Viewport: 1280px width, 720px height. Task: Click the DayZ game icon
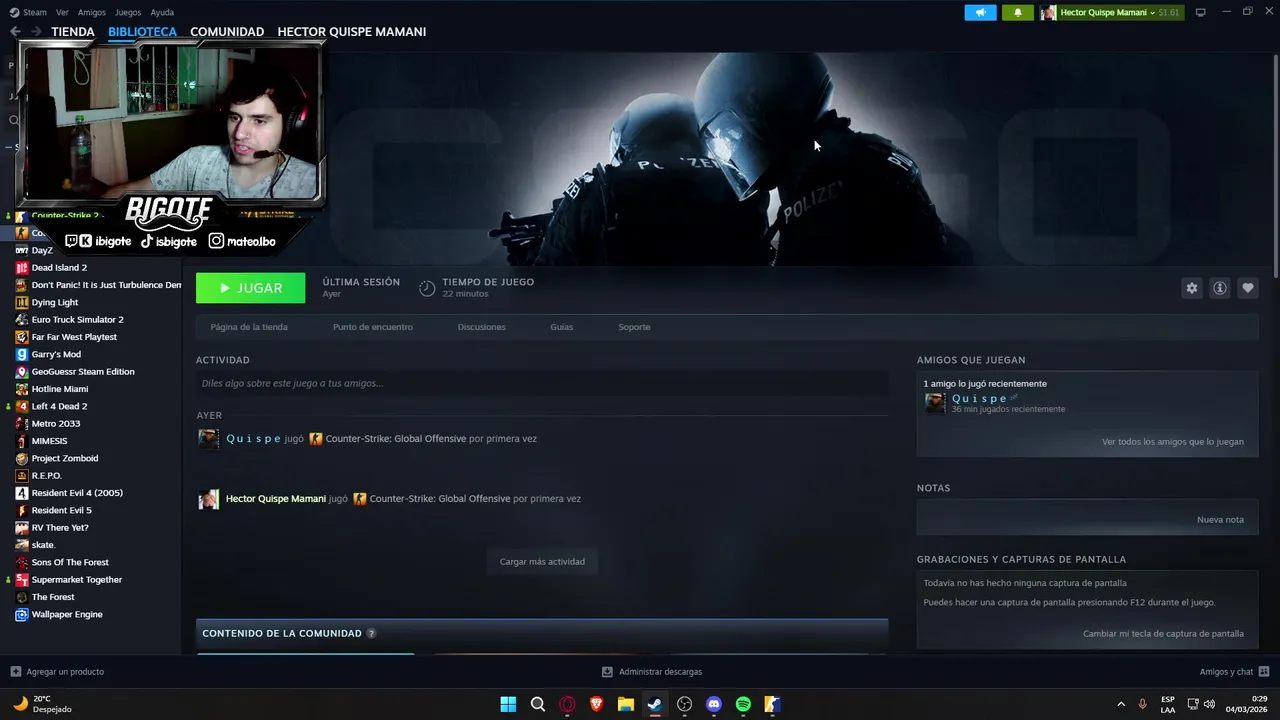(22, 250)
